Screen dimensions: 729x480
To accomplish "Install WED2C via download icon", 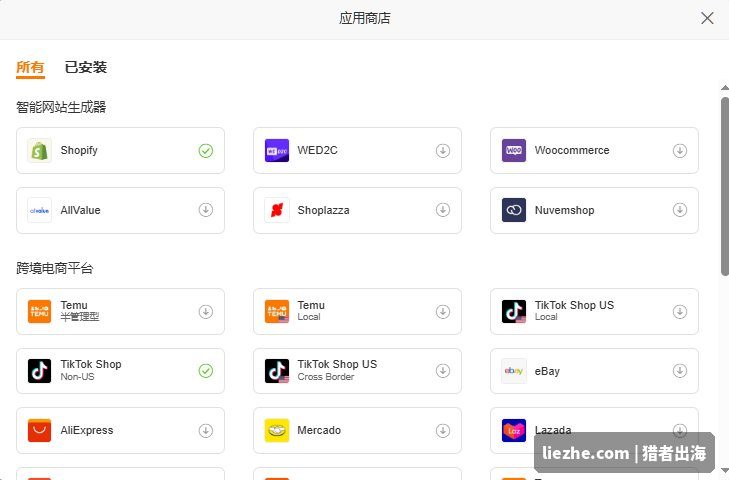I will [x=443, y=151].
